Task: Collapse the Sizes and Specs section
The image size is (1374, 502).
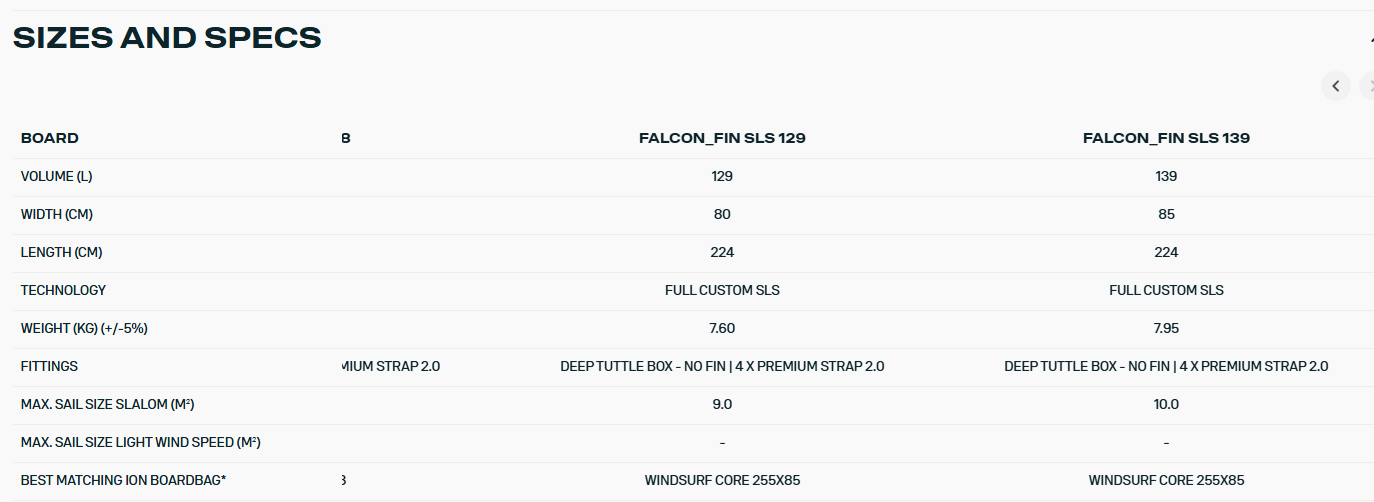Action: (x=1370, y=38)
